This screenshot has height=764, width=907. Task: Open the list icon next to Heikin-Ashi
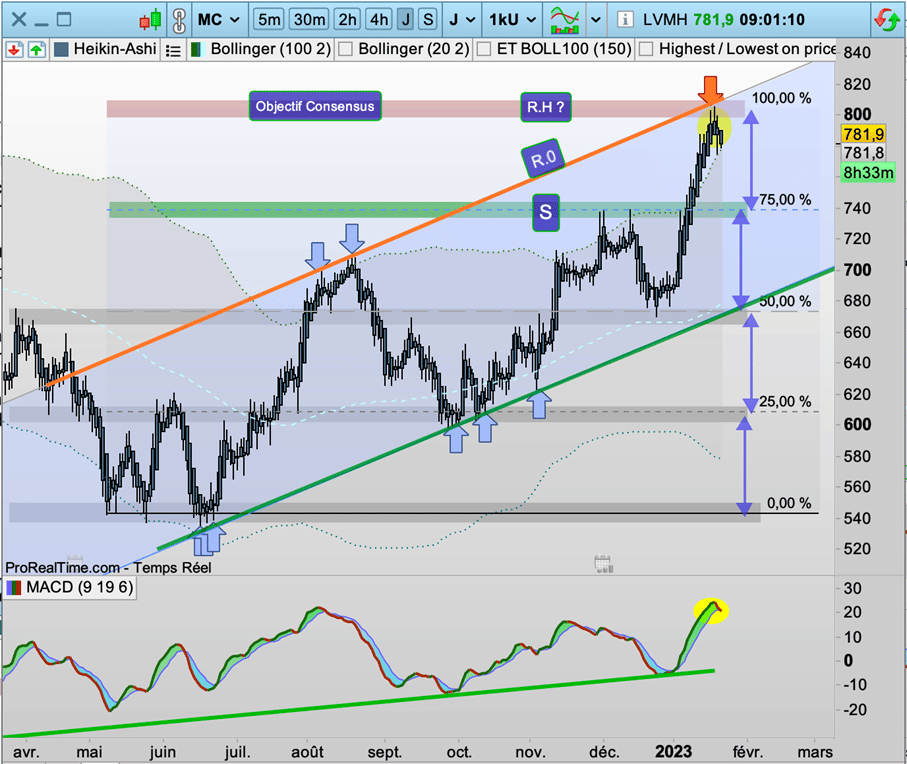pos(173,51)
